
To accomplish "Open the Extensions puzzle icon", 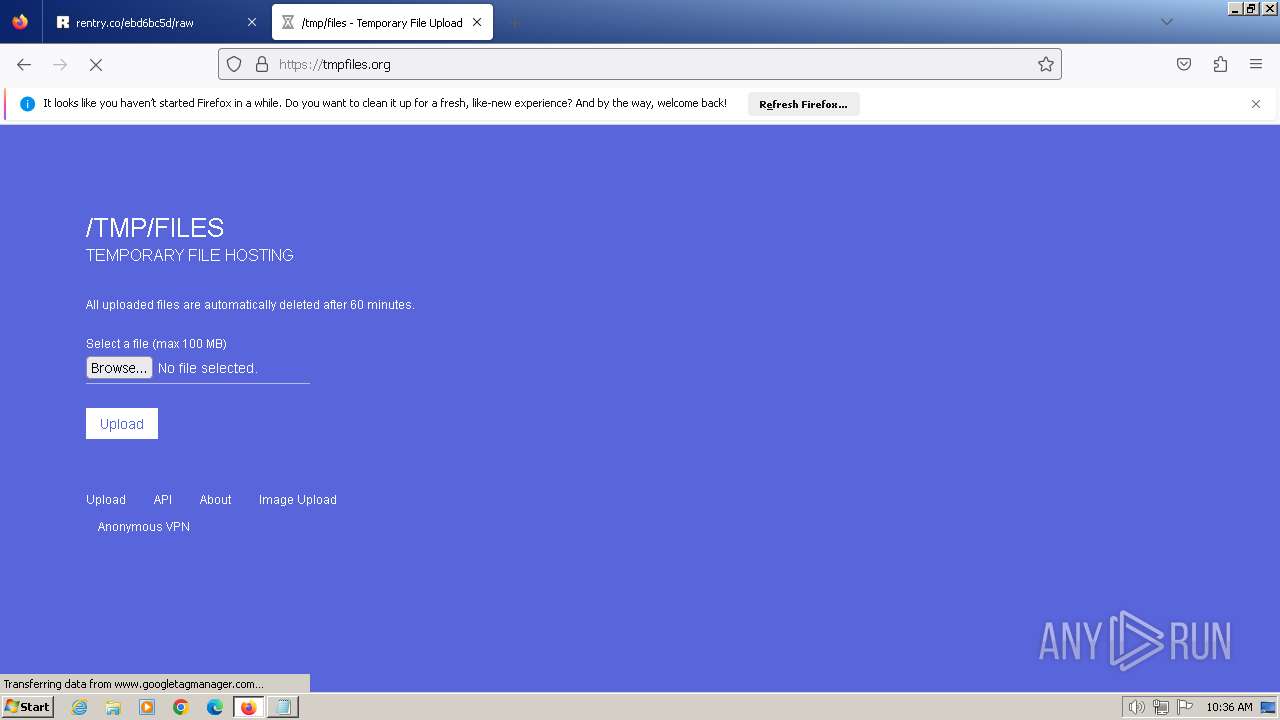I will [x=1220, y=64].
